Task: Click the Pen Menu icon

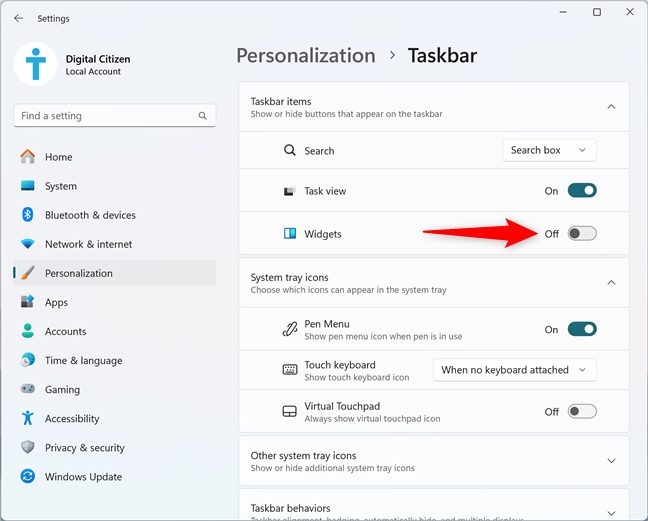Action: [290, 329]
